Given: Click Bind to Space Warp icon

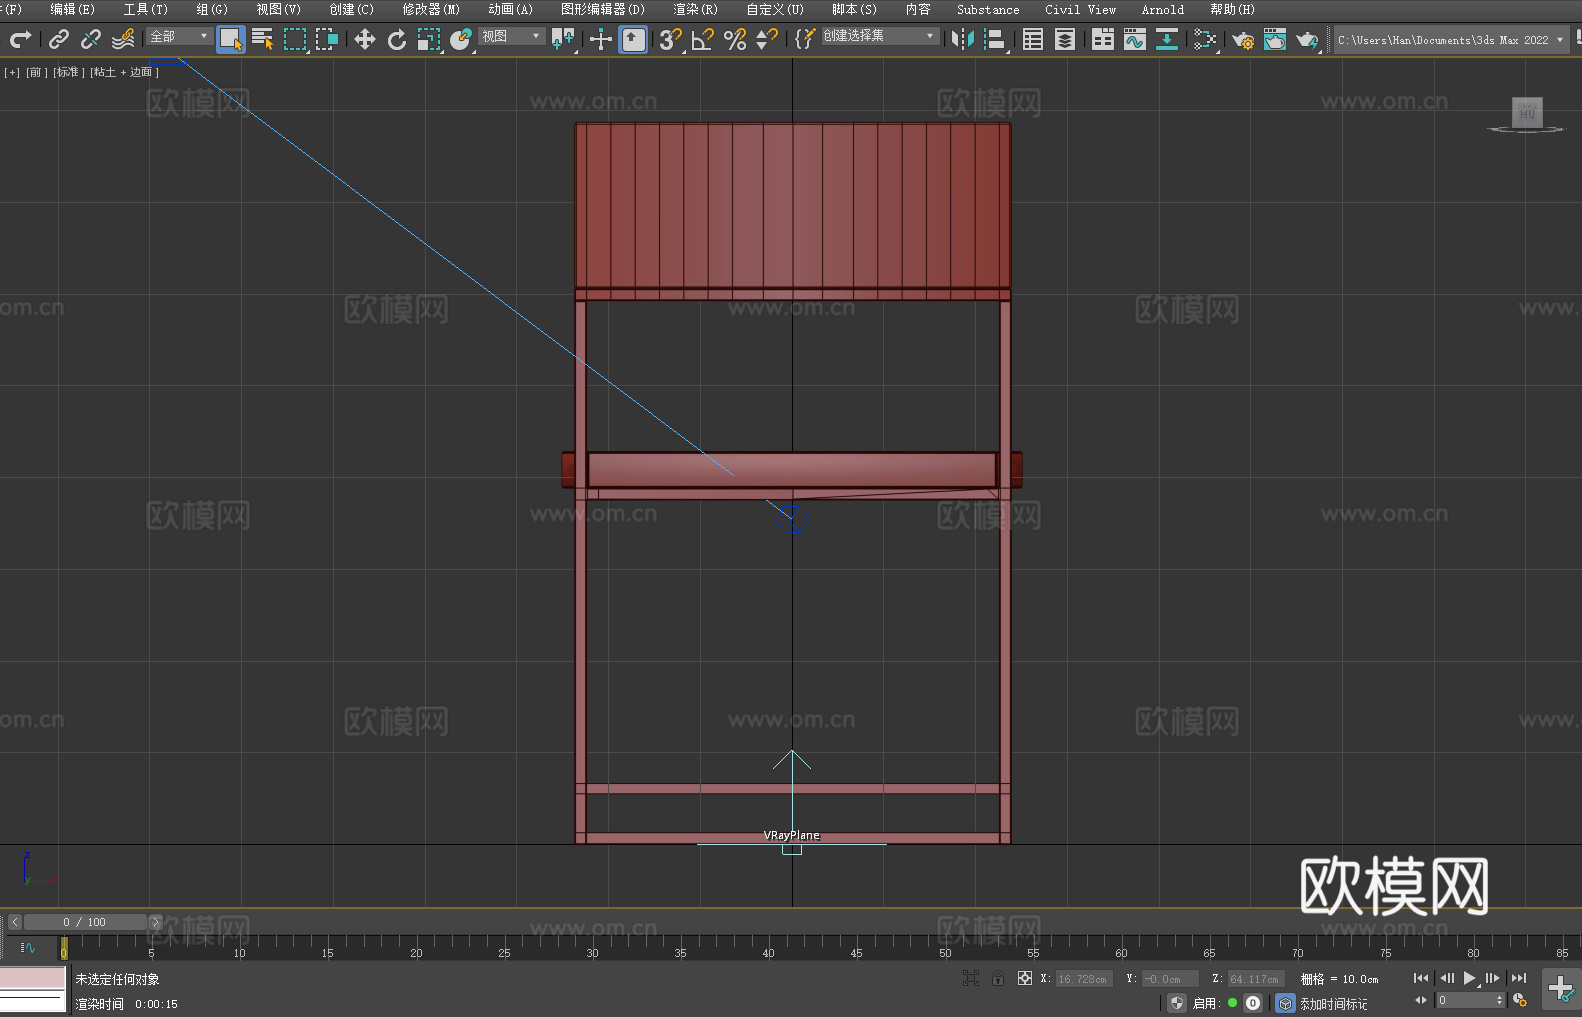Looking at the screenshot, I should pyautogui.click(x=123, y=39).
